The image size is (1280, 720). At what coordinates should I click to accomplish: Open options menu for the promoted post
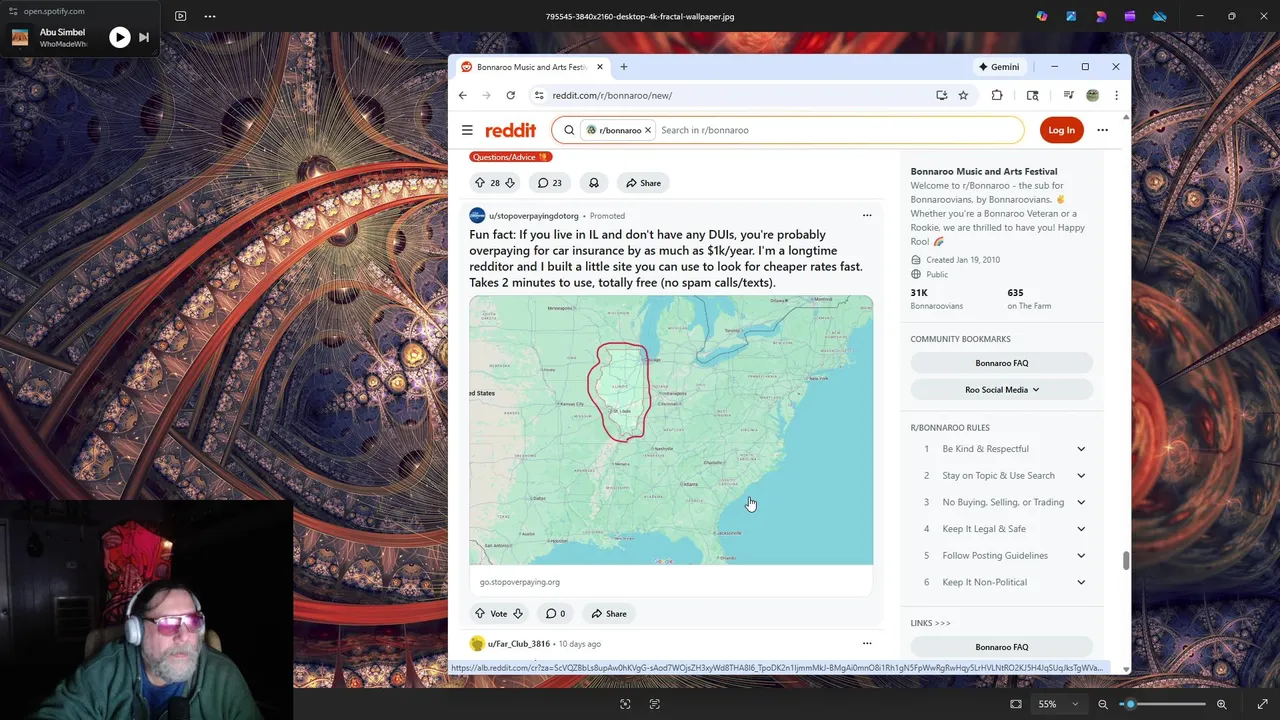[867, 215]
